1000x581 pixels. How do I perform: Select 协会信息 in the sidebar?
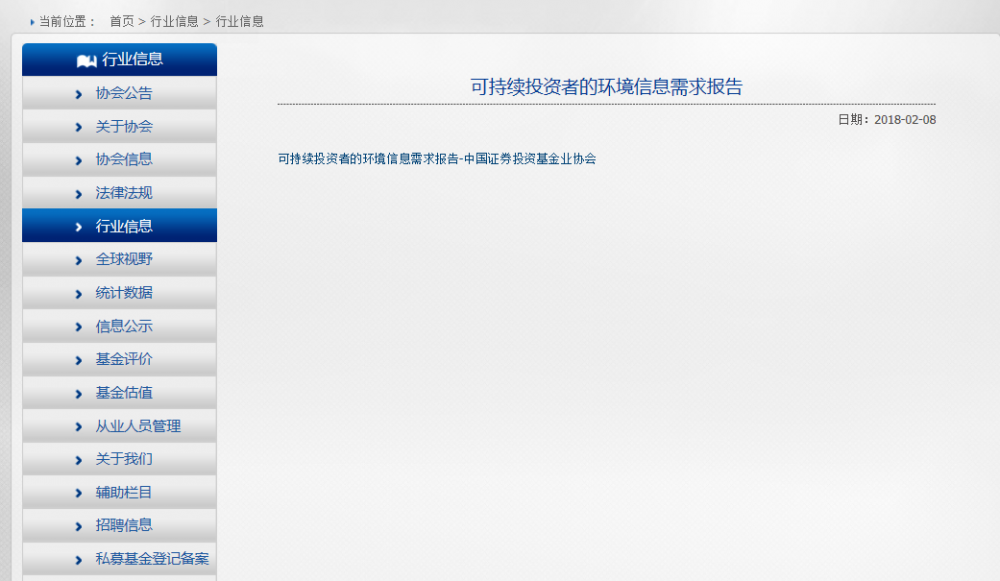119,159
